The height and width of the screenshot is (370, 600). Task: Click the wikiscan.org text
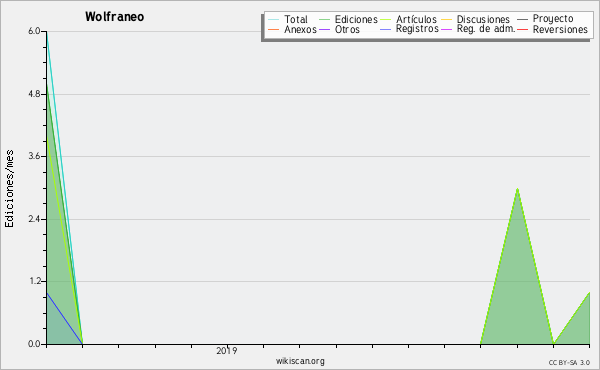(300, 361)
